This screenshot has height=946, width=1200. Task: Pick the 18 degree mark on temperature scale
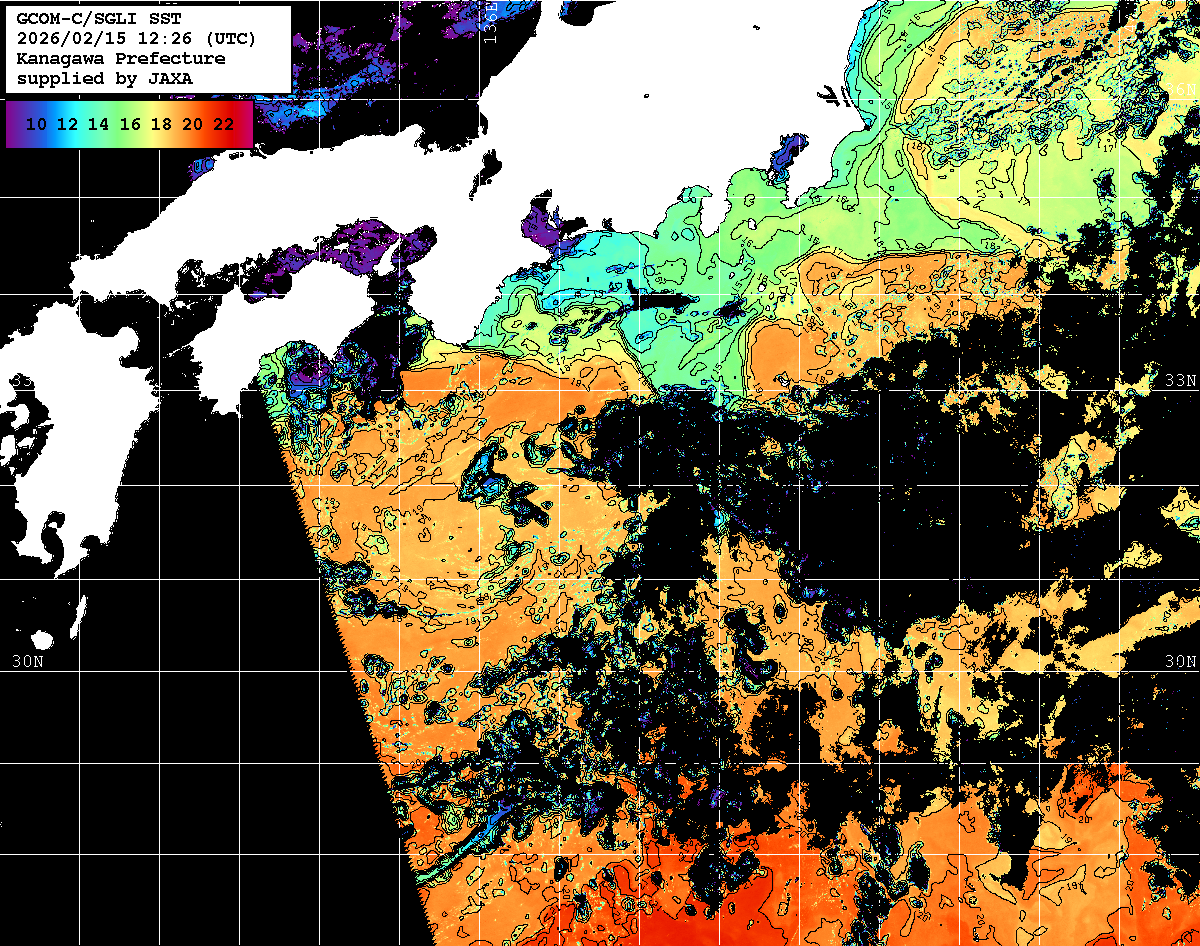[161, 125]
